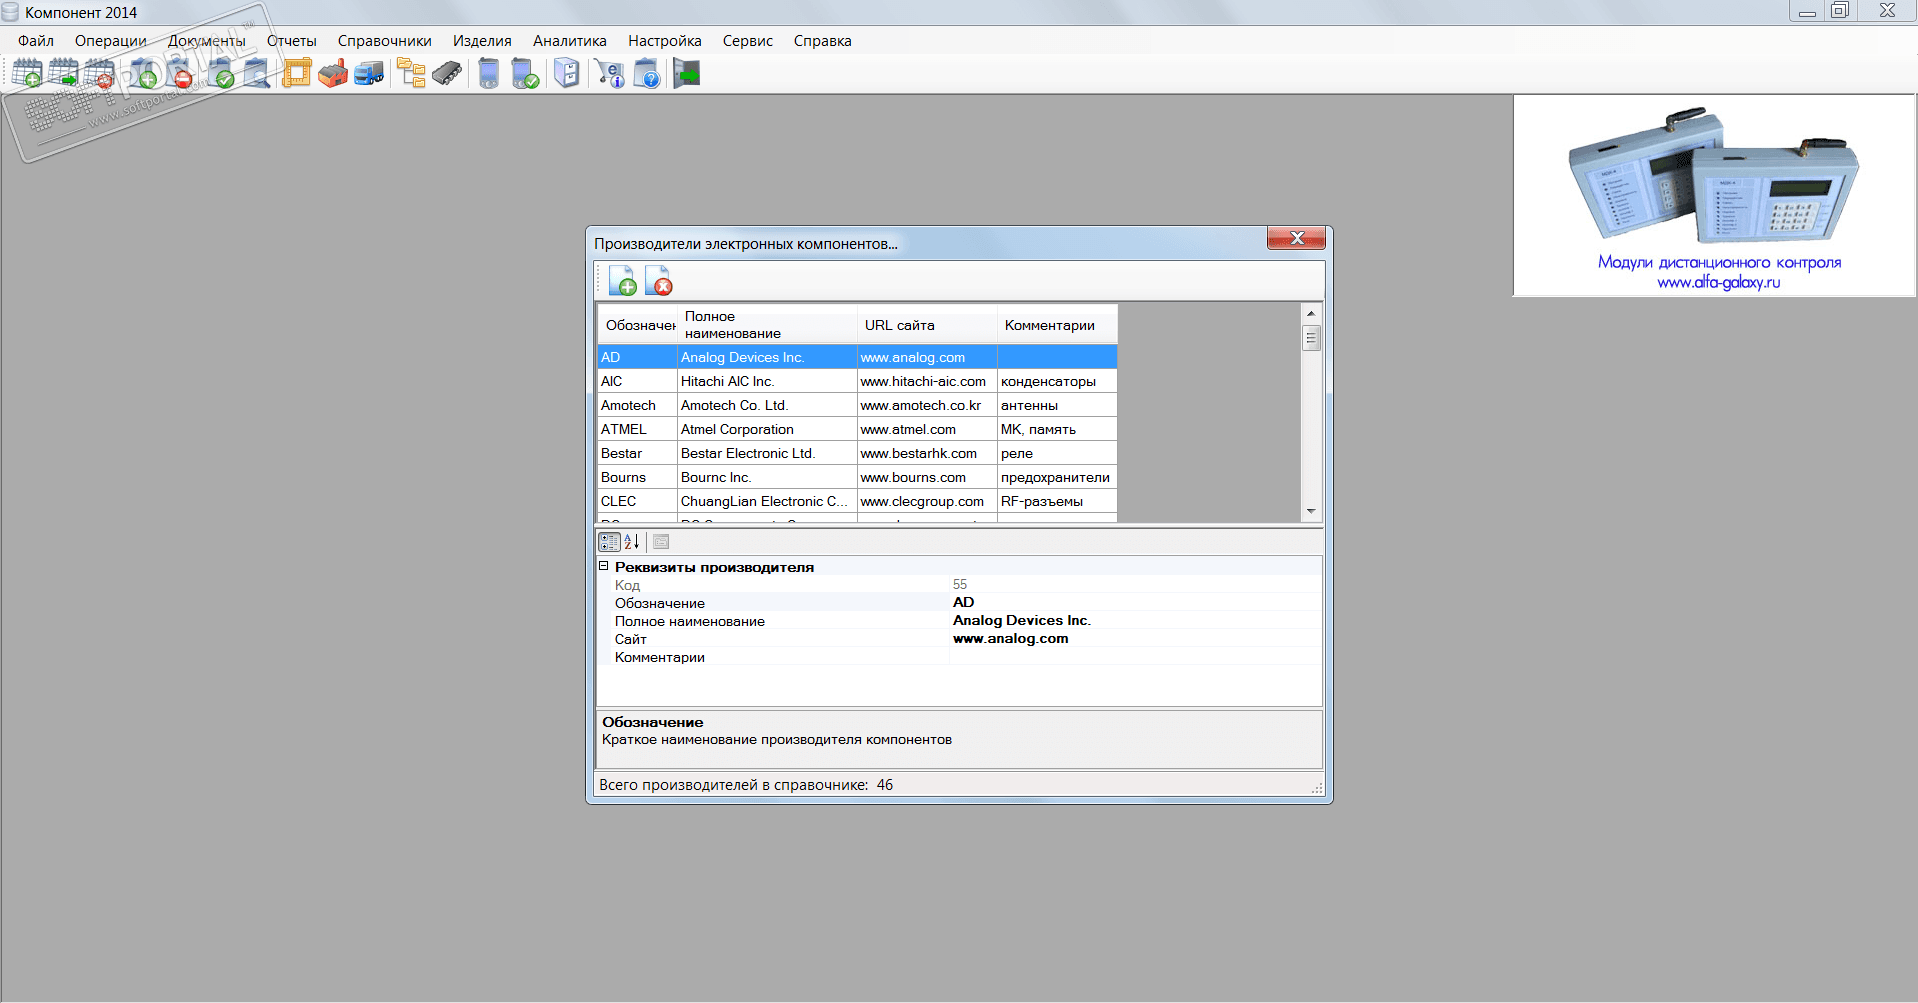Click the handheld device icon with checkmark
The height and width of the screenshot is (1003, 1918).
tap(525, 73)
